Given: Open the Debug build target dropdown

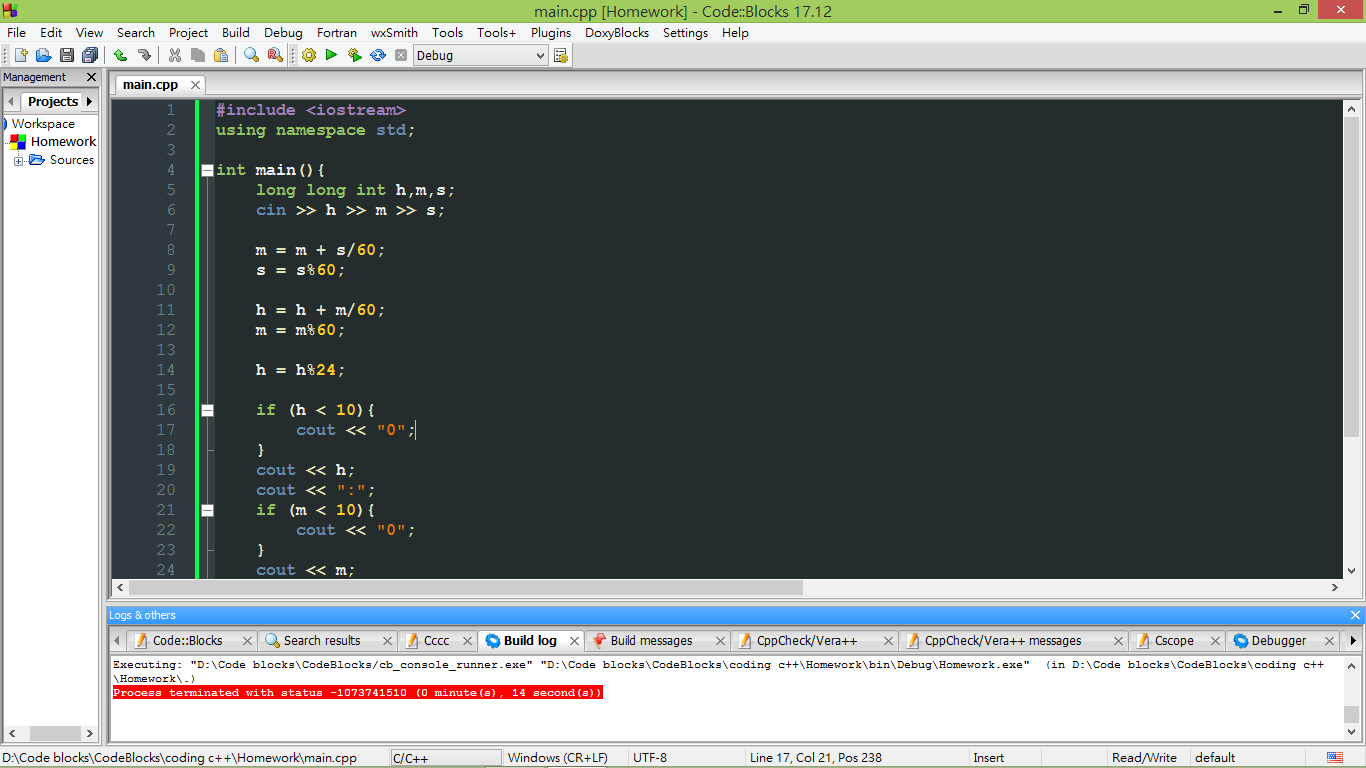Looking at the screenshot, I should [x=481, y=55].
